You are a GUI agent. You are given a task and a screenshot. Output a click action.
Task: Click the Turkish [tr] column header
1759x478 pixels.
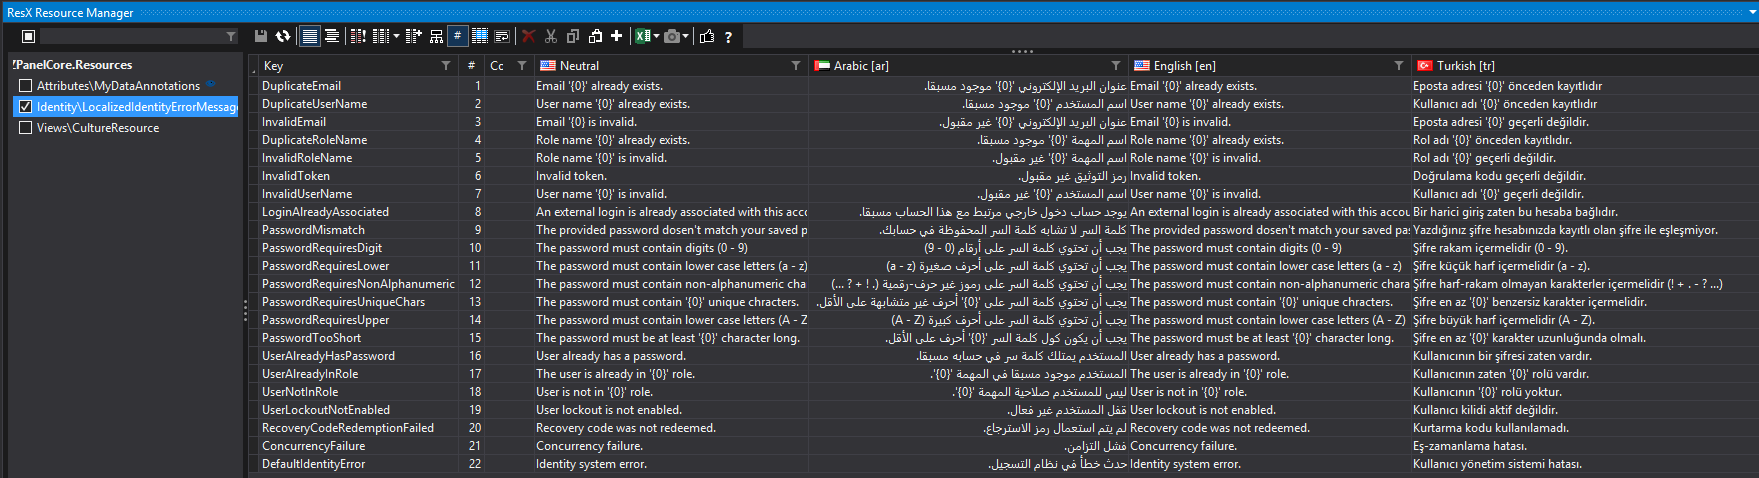click(1465, 66)
